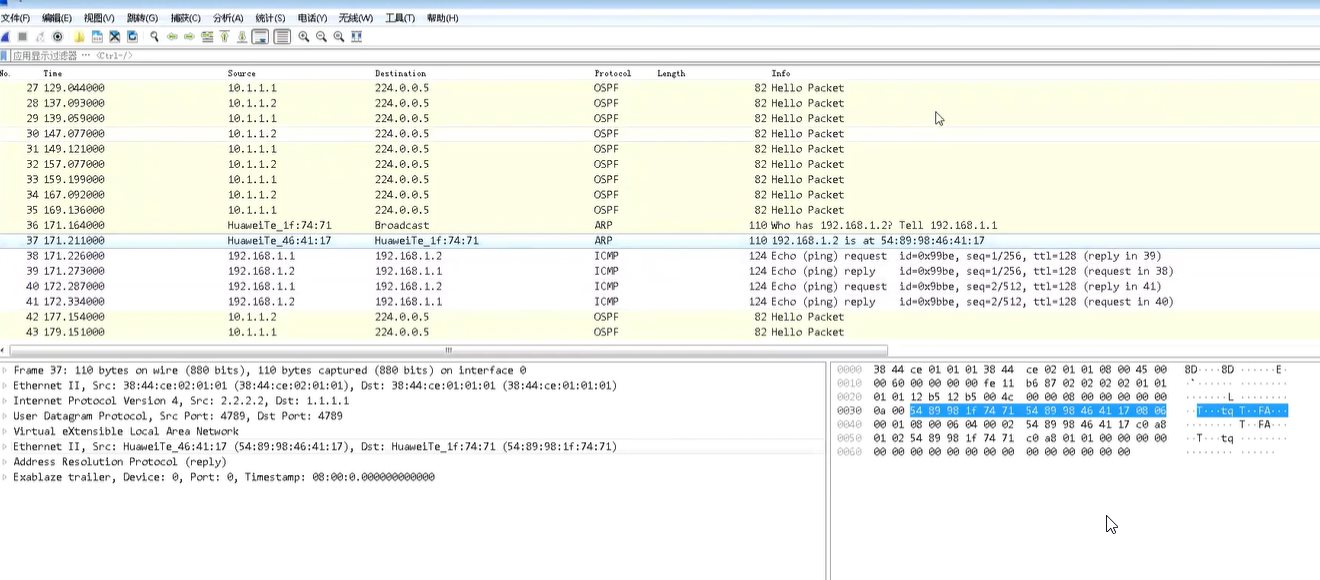The width and height of the screenshot is (1320, 580).
Task: Expand the Frame 37 details
Action: pyautogui.click(x=5, y=370)
